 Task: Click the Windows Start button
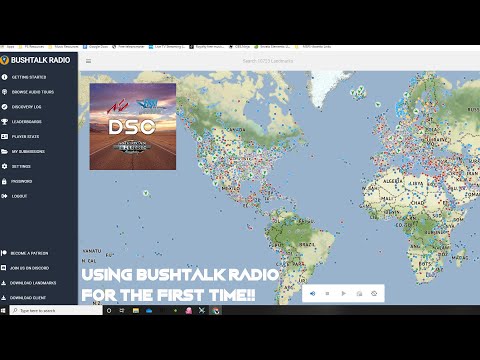pos(4,311)
